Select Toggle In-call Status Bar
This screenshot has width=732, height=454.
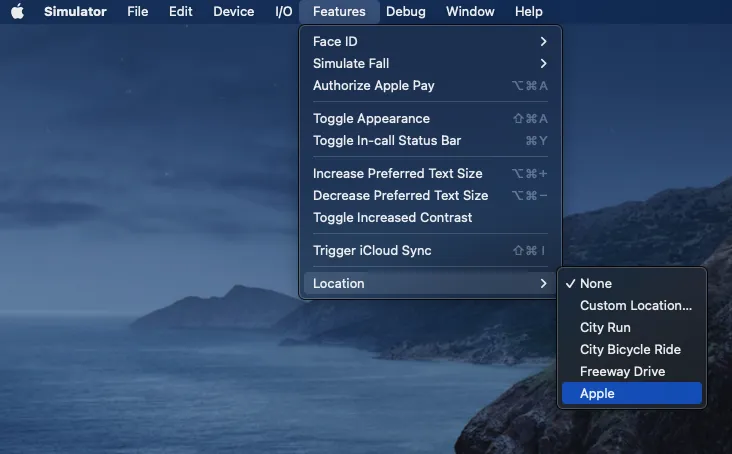[430, 140]
